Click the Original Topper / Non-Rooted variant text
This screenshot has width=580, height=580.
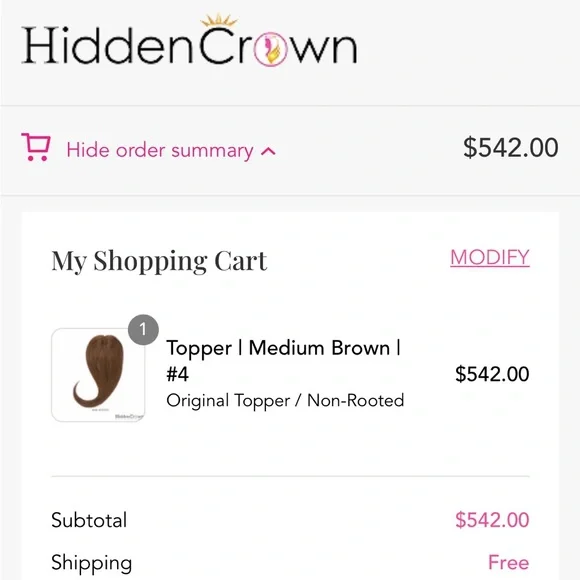coord(285,401)
